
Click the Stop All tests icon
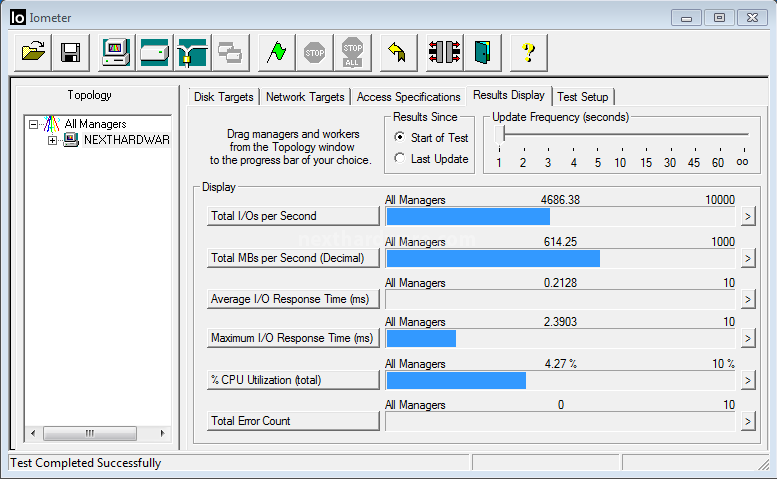click(353, 53)
